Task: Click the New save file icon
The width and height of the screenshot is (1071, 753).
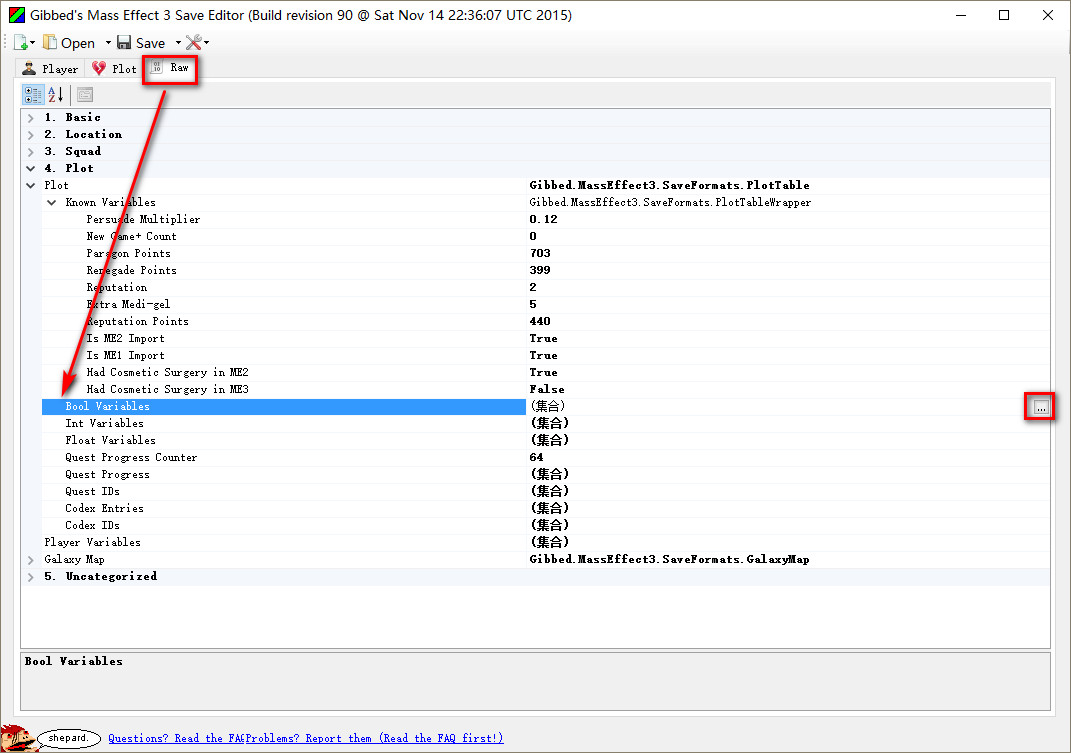Action: point(20,42)
